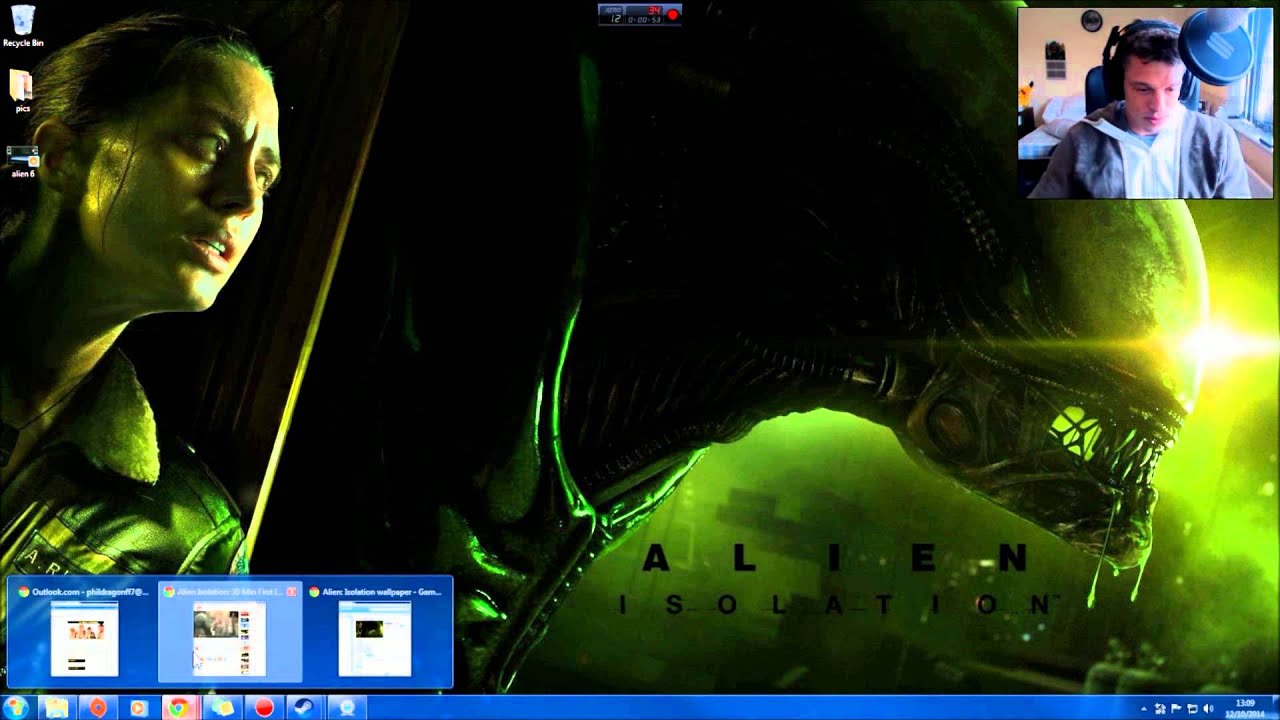Open the media player taskbar icon

(x=139, y=708)
